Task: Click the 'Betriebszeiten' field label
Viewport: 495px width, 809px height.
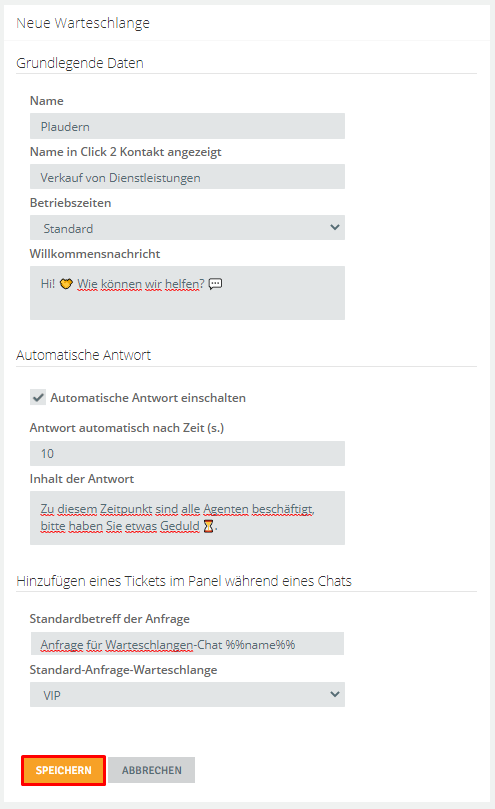Action: 70,203
